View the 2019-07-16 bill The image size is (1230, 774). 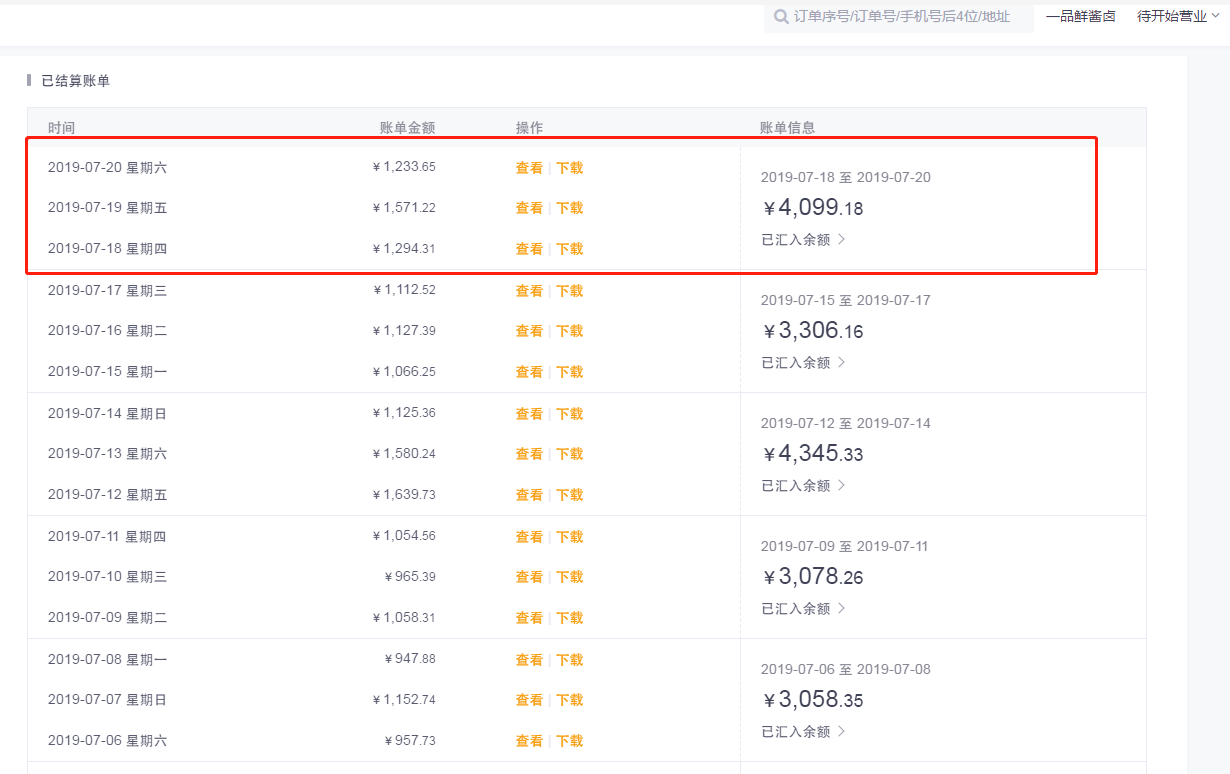tap(529, 331)
